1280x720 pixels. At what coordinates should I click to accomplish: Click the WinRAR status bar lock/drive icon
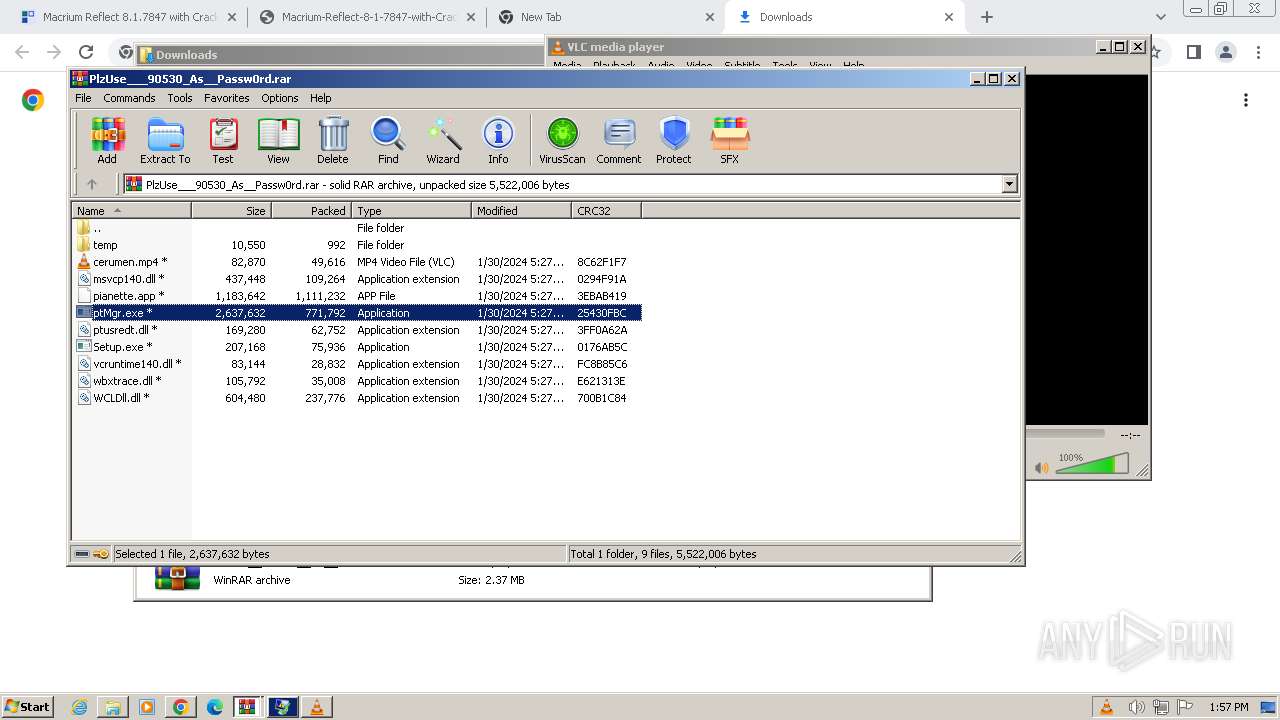[92, 554]
